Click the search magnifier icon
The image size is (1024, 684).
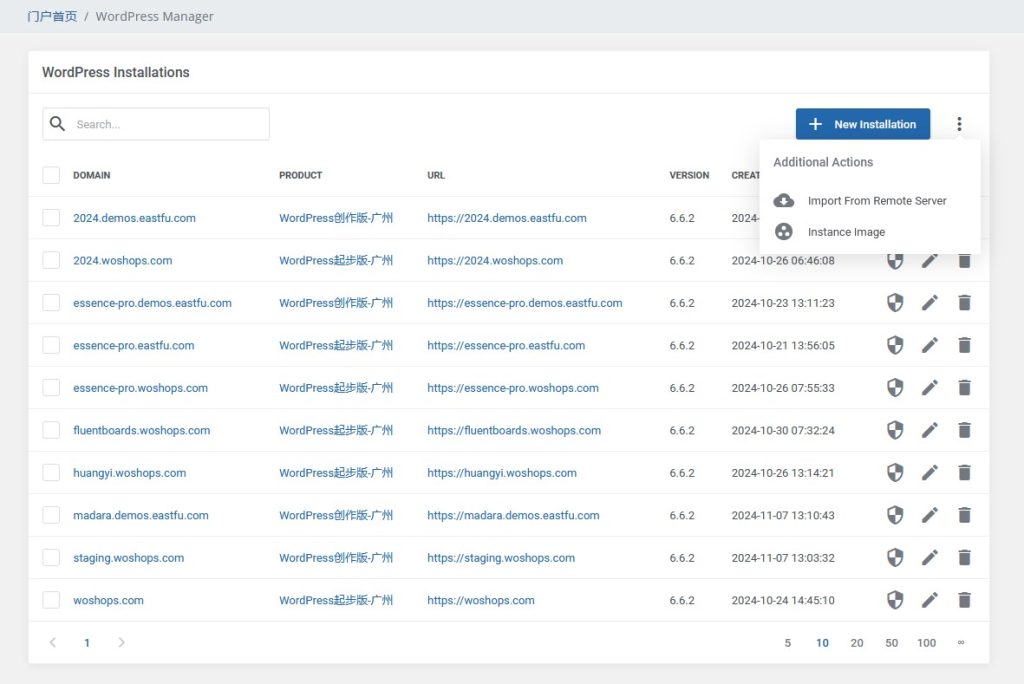(x=58, y=124)
